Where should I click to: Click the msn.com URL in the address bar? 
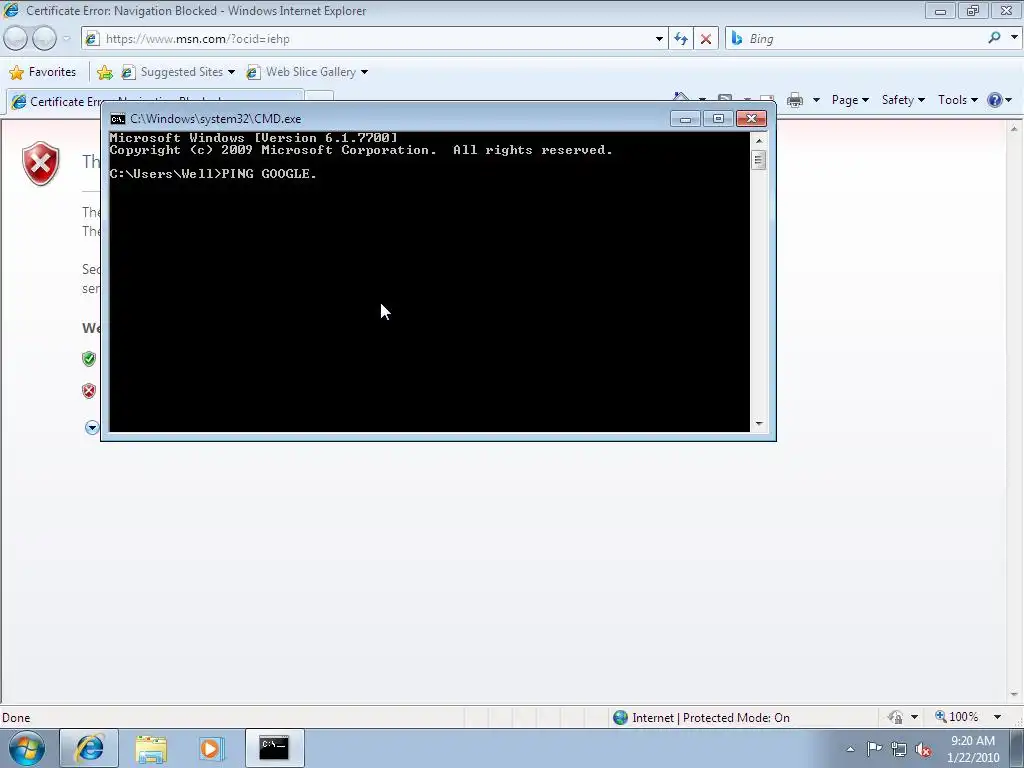[x=197, y=39]
